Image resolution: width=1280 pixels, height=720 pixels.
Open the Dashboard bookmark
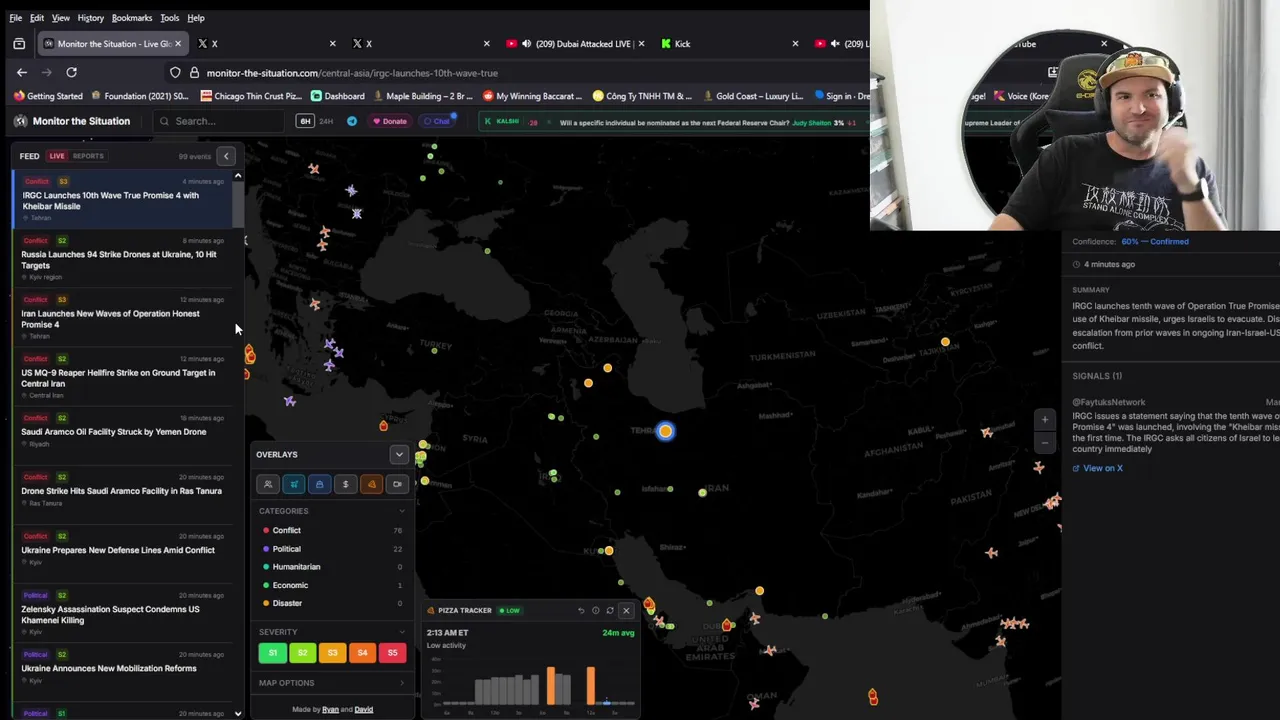[337, 96]
